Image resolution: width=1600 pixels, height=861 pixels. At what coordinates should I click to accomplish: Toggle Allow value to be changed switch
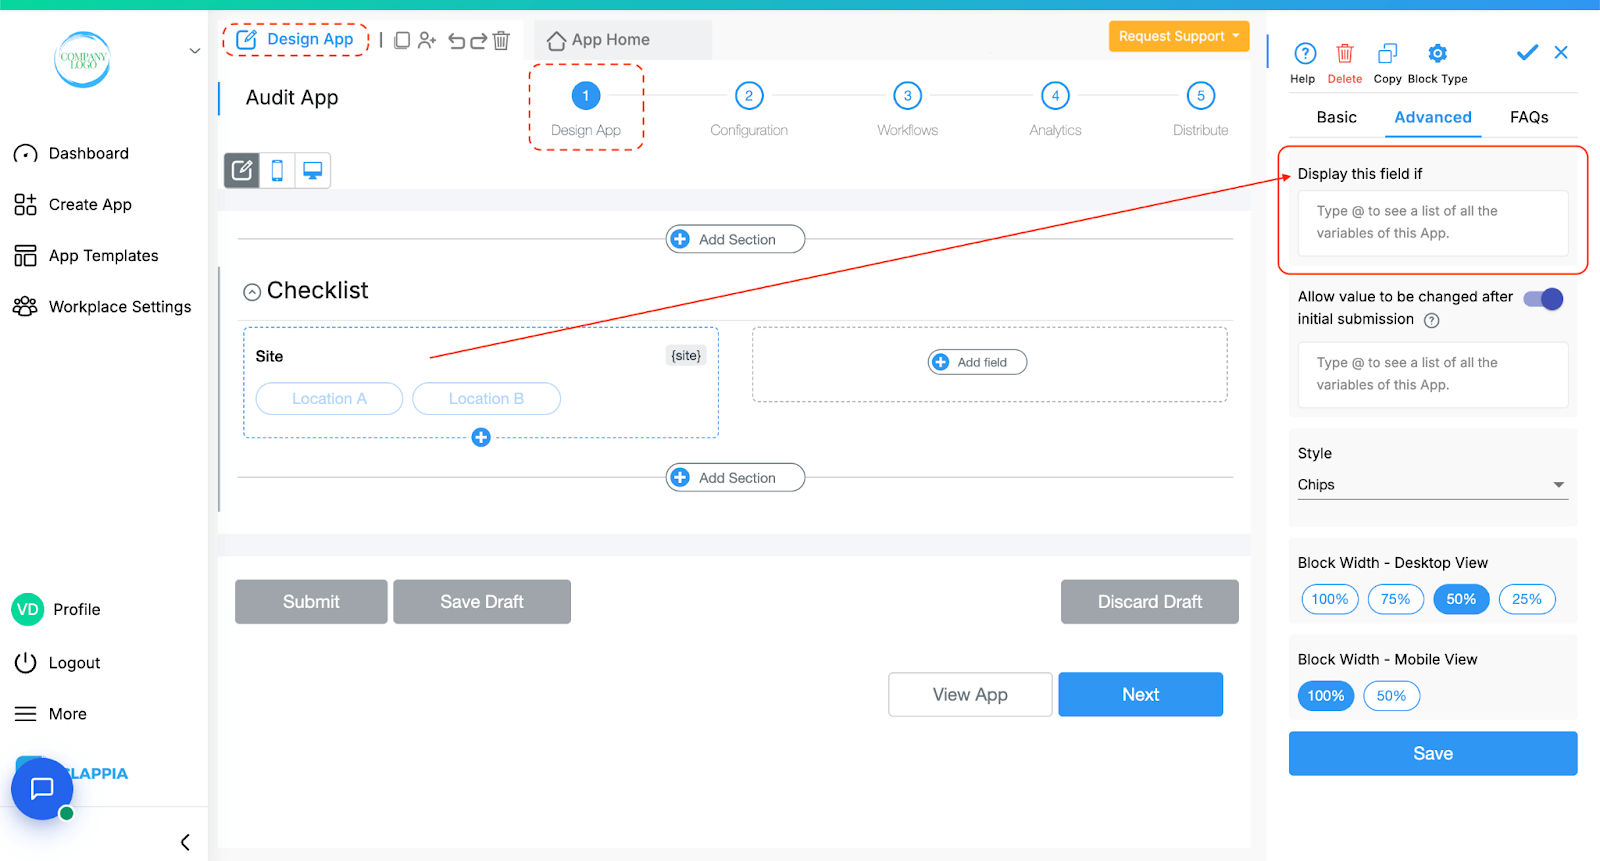(x=1543, y=298)
